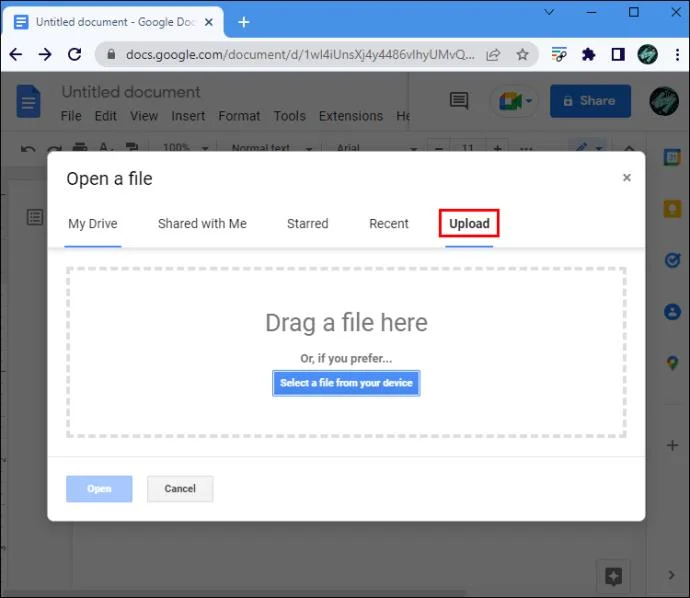Switch to the My Drive tab
Screen dimensions: 690x598
coord(93,224)
